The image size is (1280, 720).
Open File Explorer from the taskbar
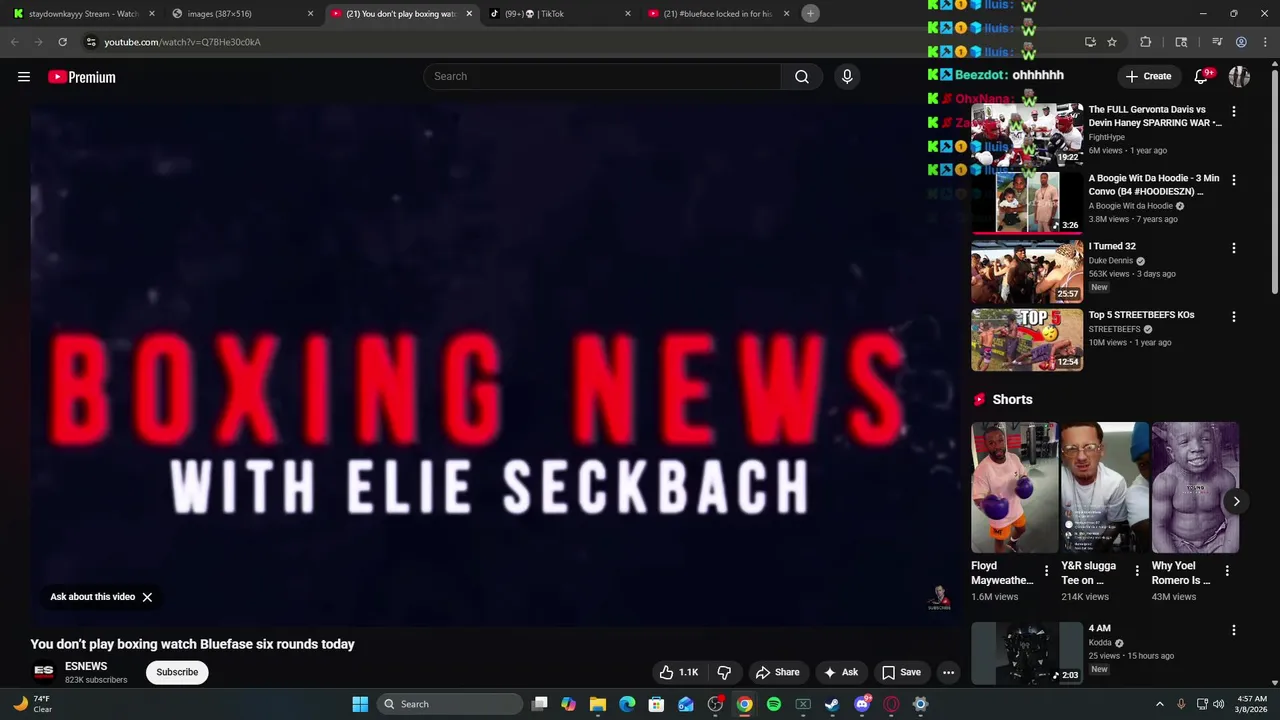pyautogui.click(x=598, y=704)
